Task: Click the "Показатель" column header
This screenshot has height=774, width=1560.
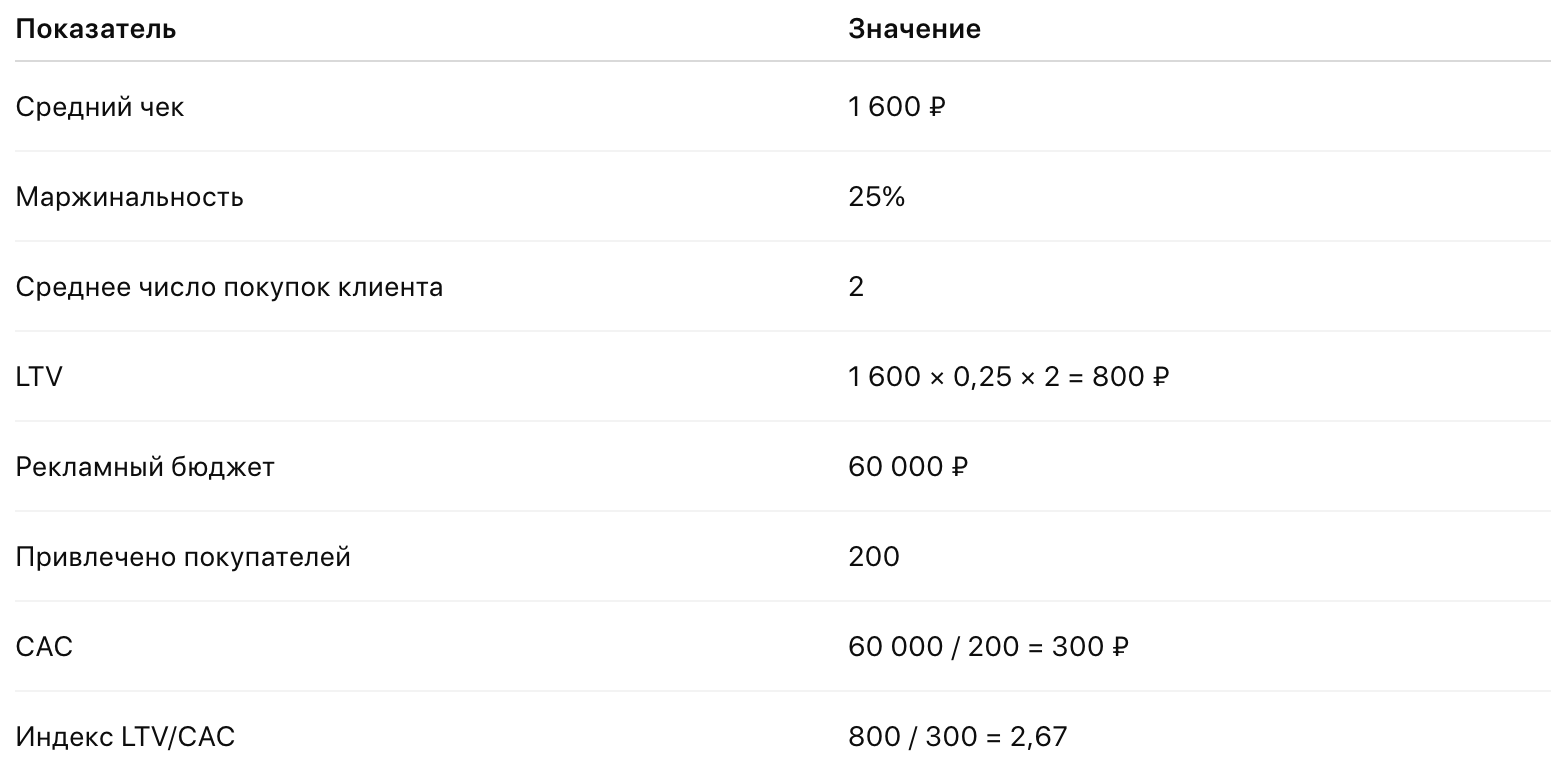Action: (x=96, y=29)
